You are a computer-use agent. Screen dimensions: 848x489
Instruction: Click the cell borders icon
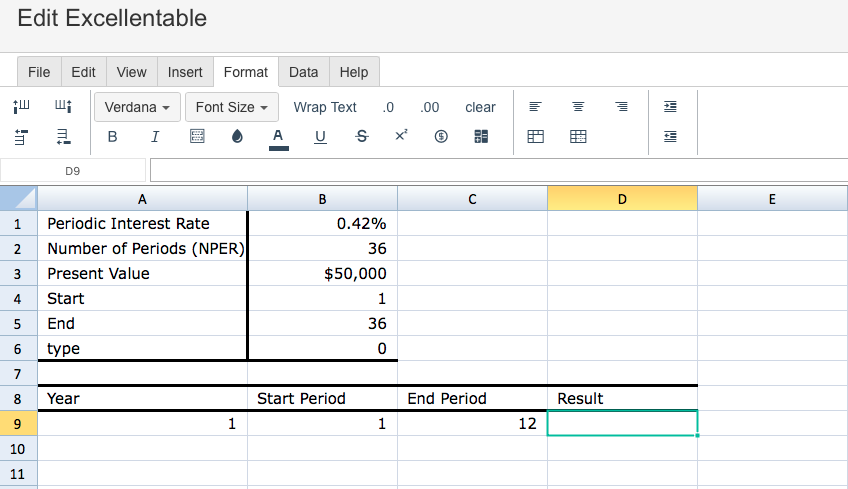pyautogui.click(x=197, y=137)
